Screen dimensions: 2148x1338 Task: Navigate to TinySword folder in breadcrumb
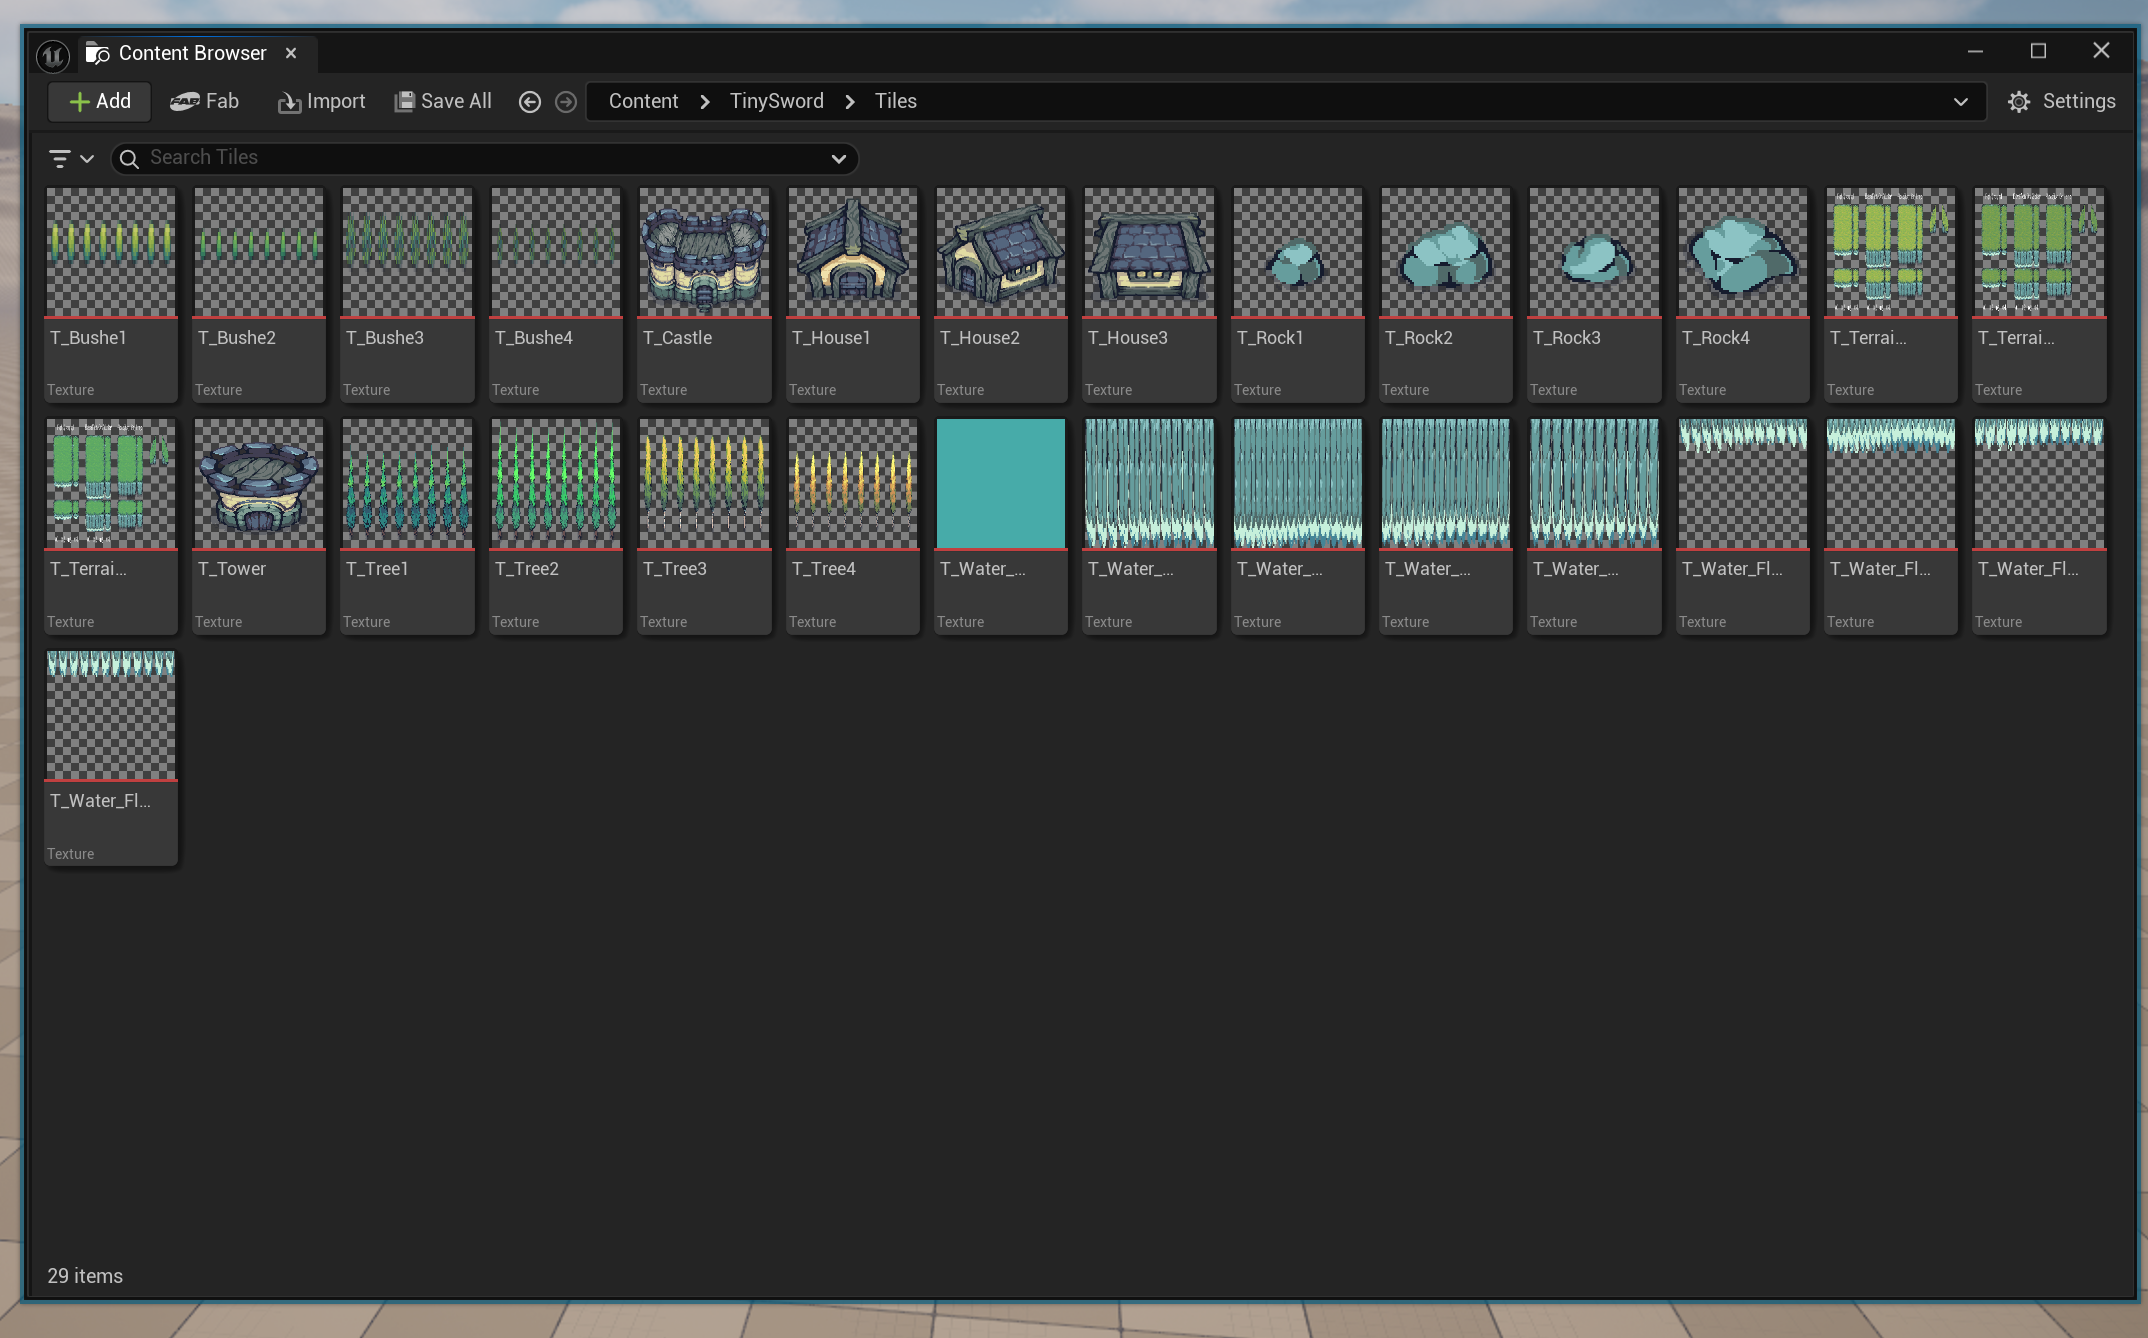pyautogui.click(x=776, y=101)
